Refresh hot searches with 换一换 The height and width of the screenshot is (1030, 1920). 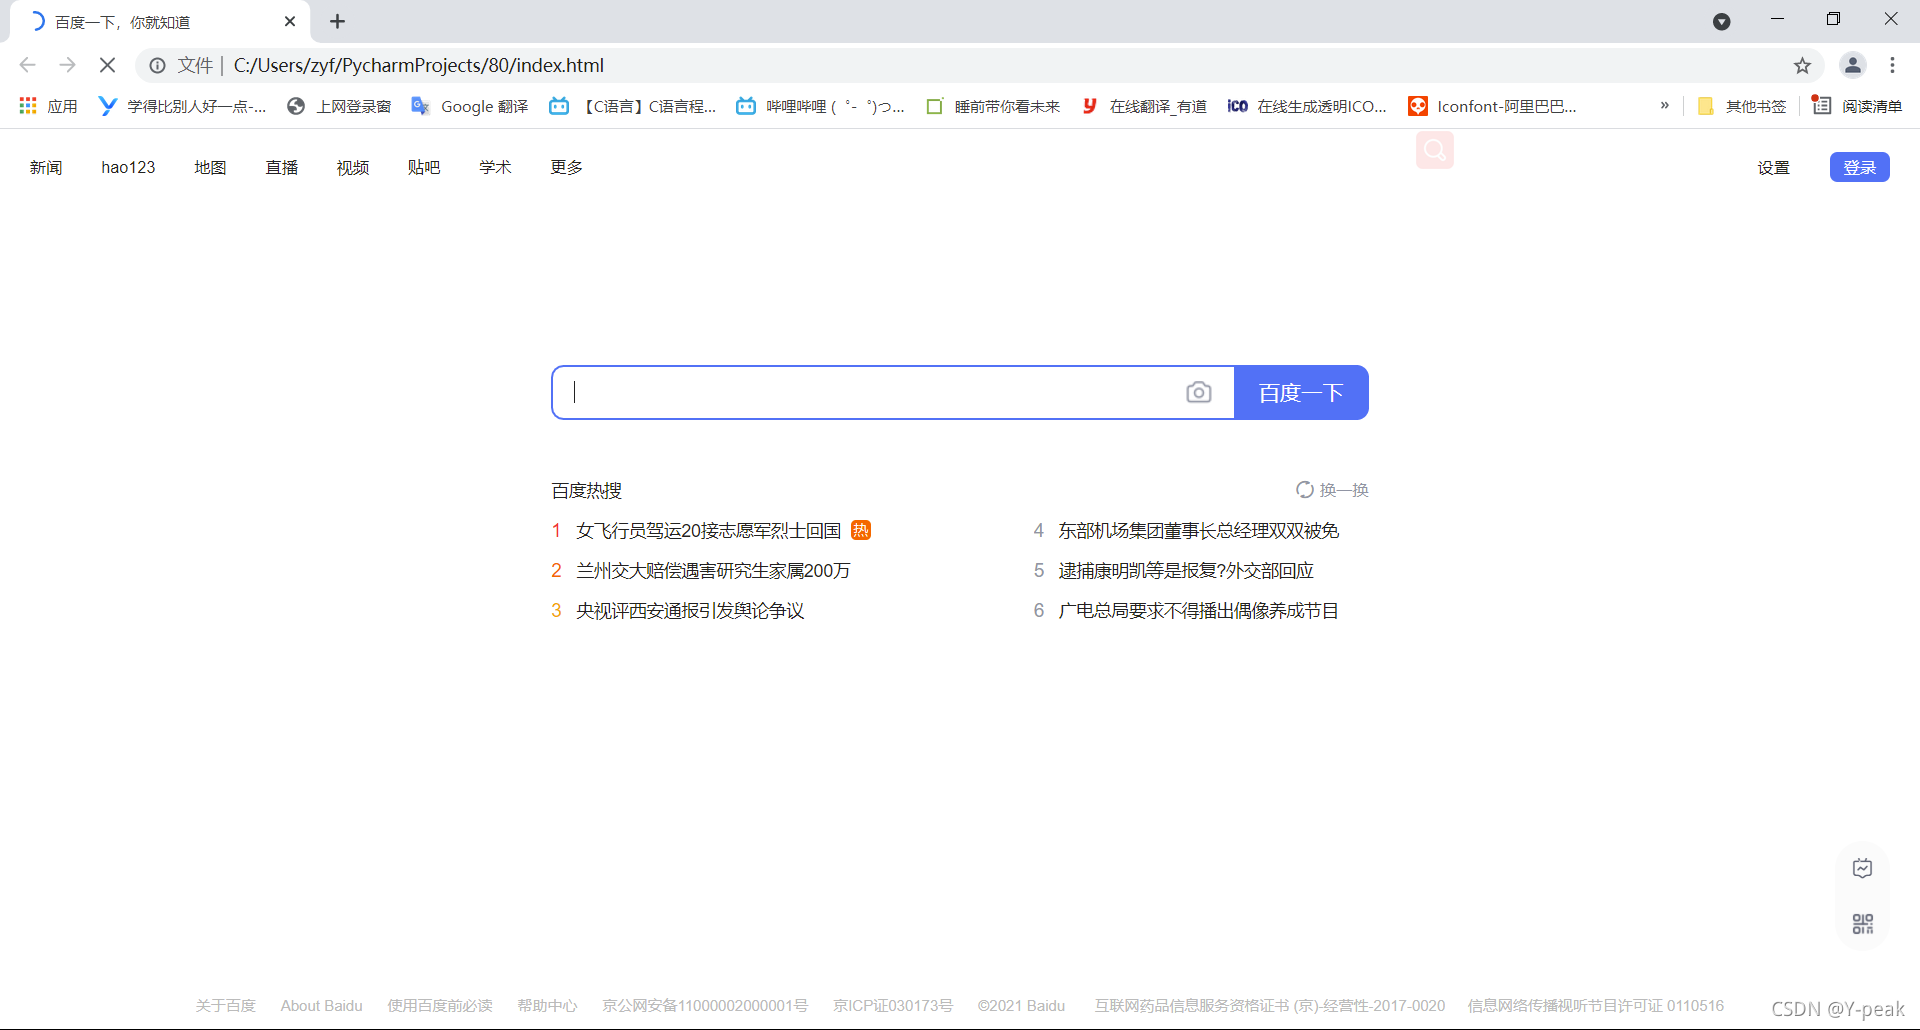tap(1332, 490)
